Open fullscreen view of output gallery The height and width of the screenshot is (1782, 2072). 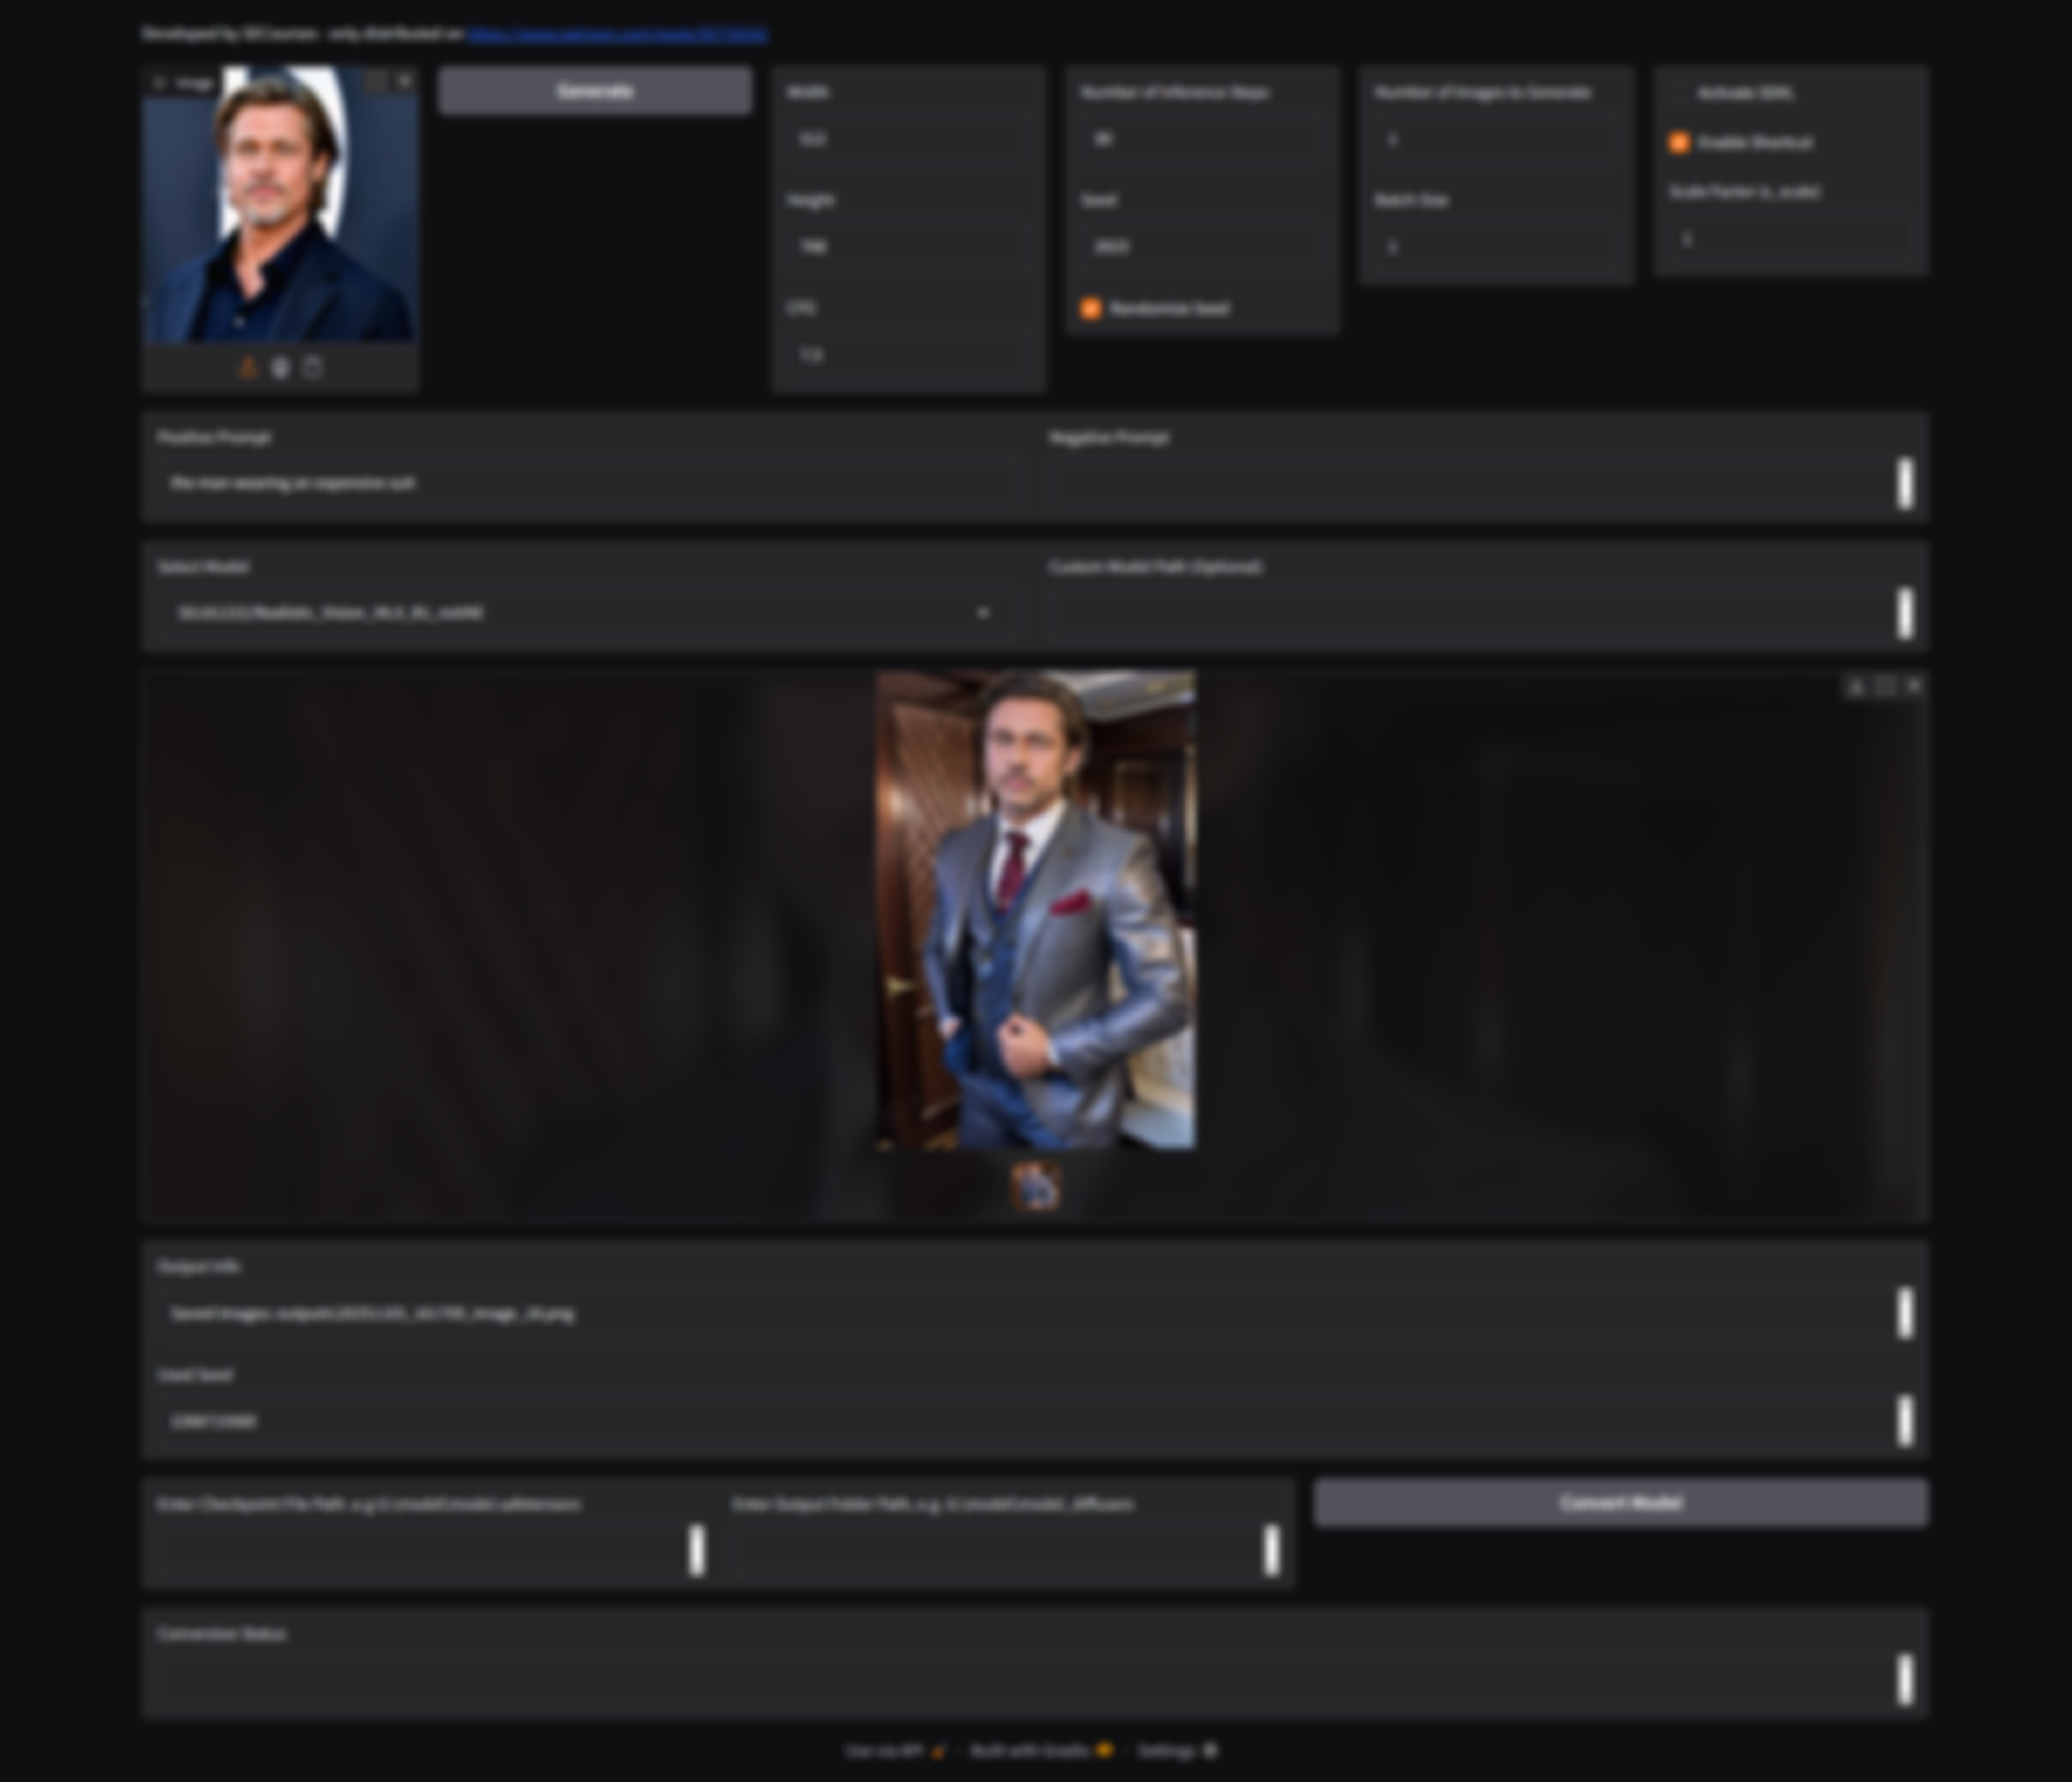pos(1885,686)
